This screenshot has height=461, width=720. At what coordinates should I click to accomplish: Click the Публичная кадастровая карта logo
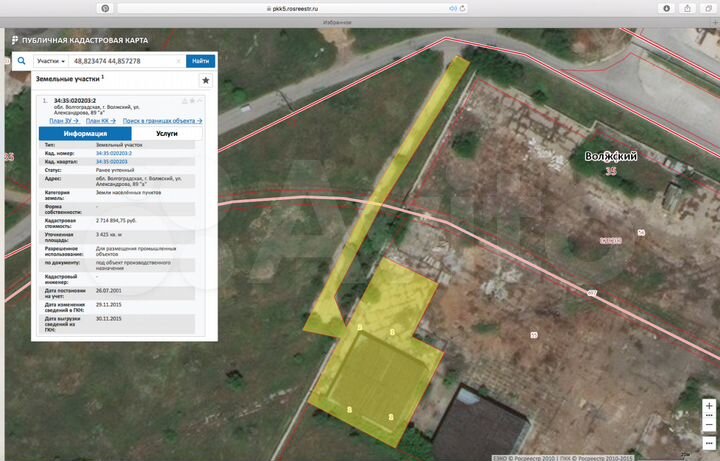click(78, 41)
